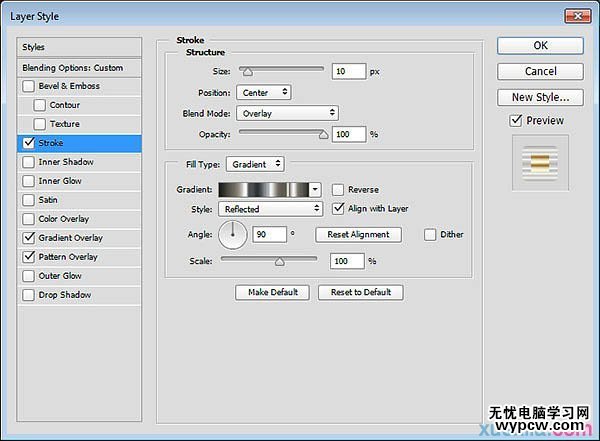Click the Reset Alignment button
Screen dimensions: 600x441
point(359,234)
